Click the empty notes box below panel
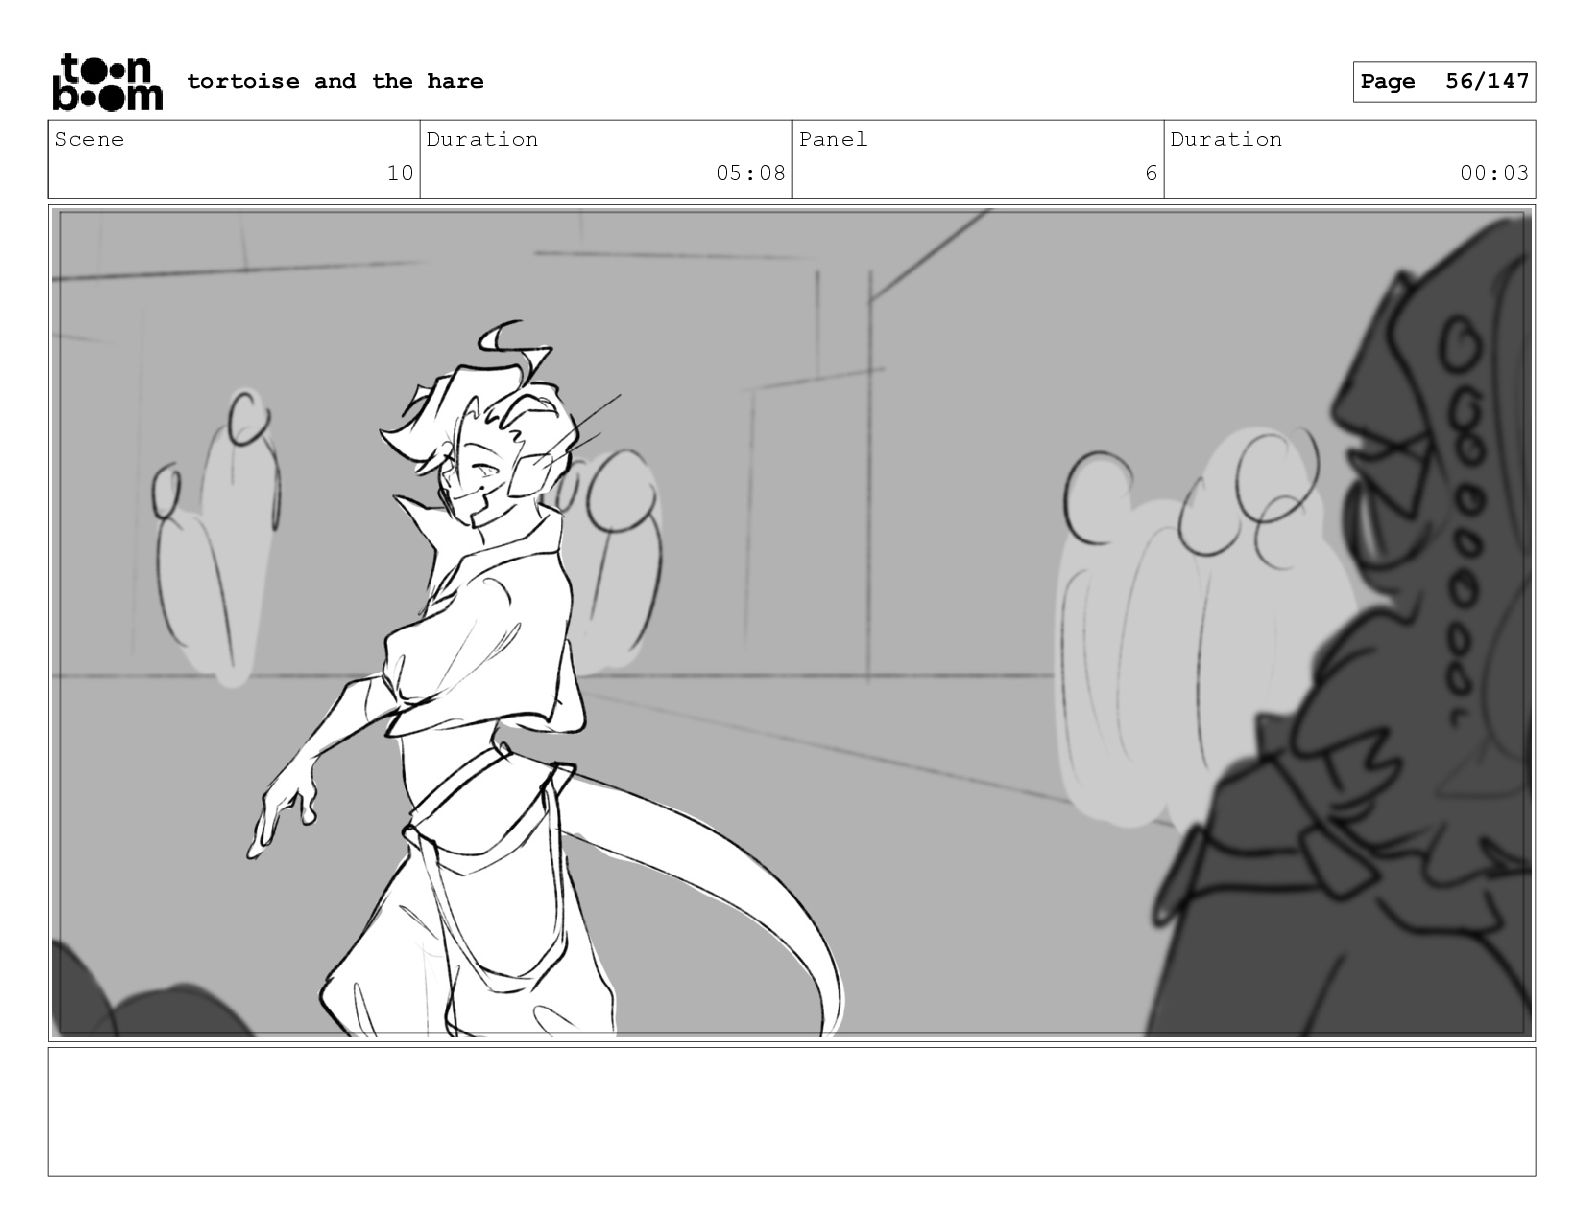 click(x=792, y=1111)
